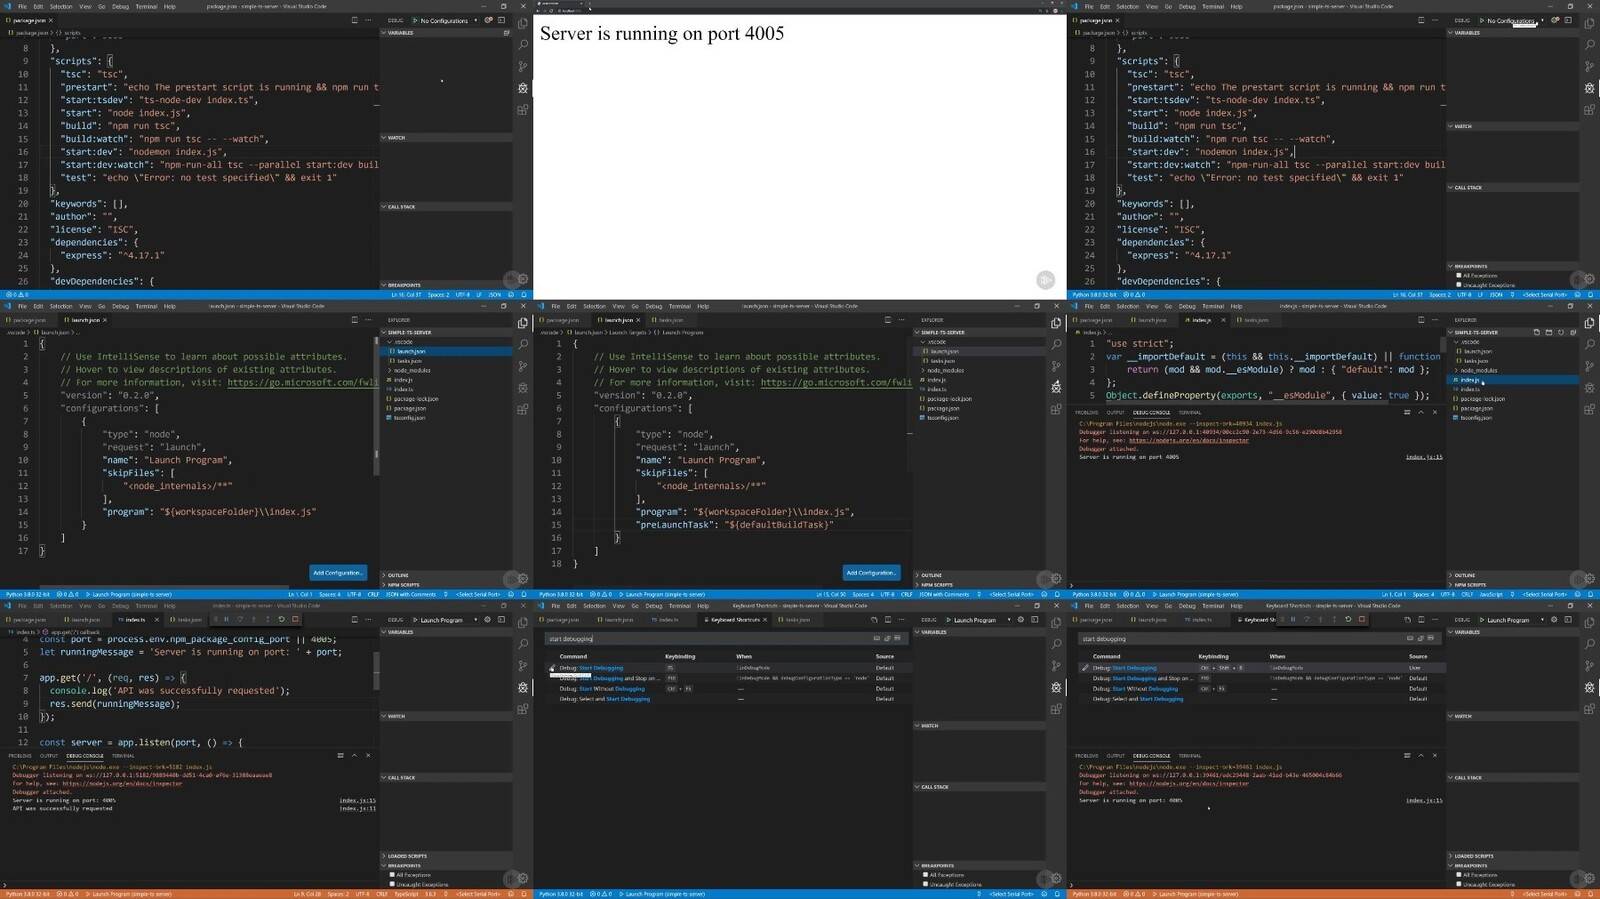The height and width of the screenshot is (899, 1600).
Task: Click Sort by Precedence in Keyboard Shortcuts window without Debug Console
Action: 887,638
